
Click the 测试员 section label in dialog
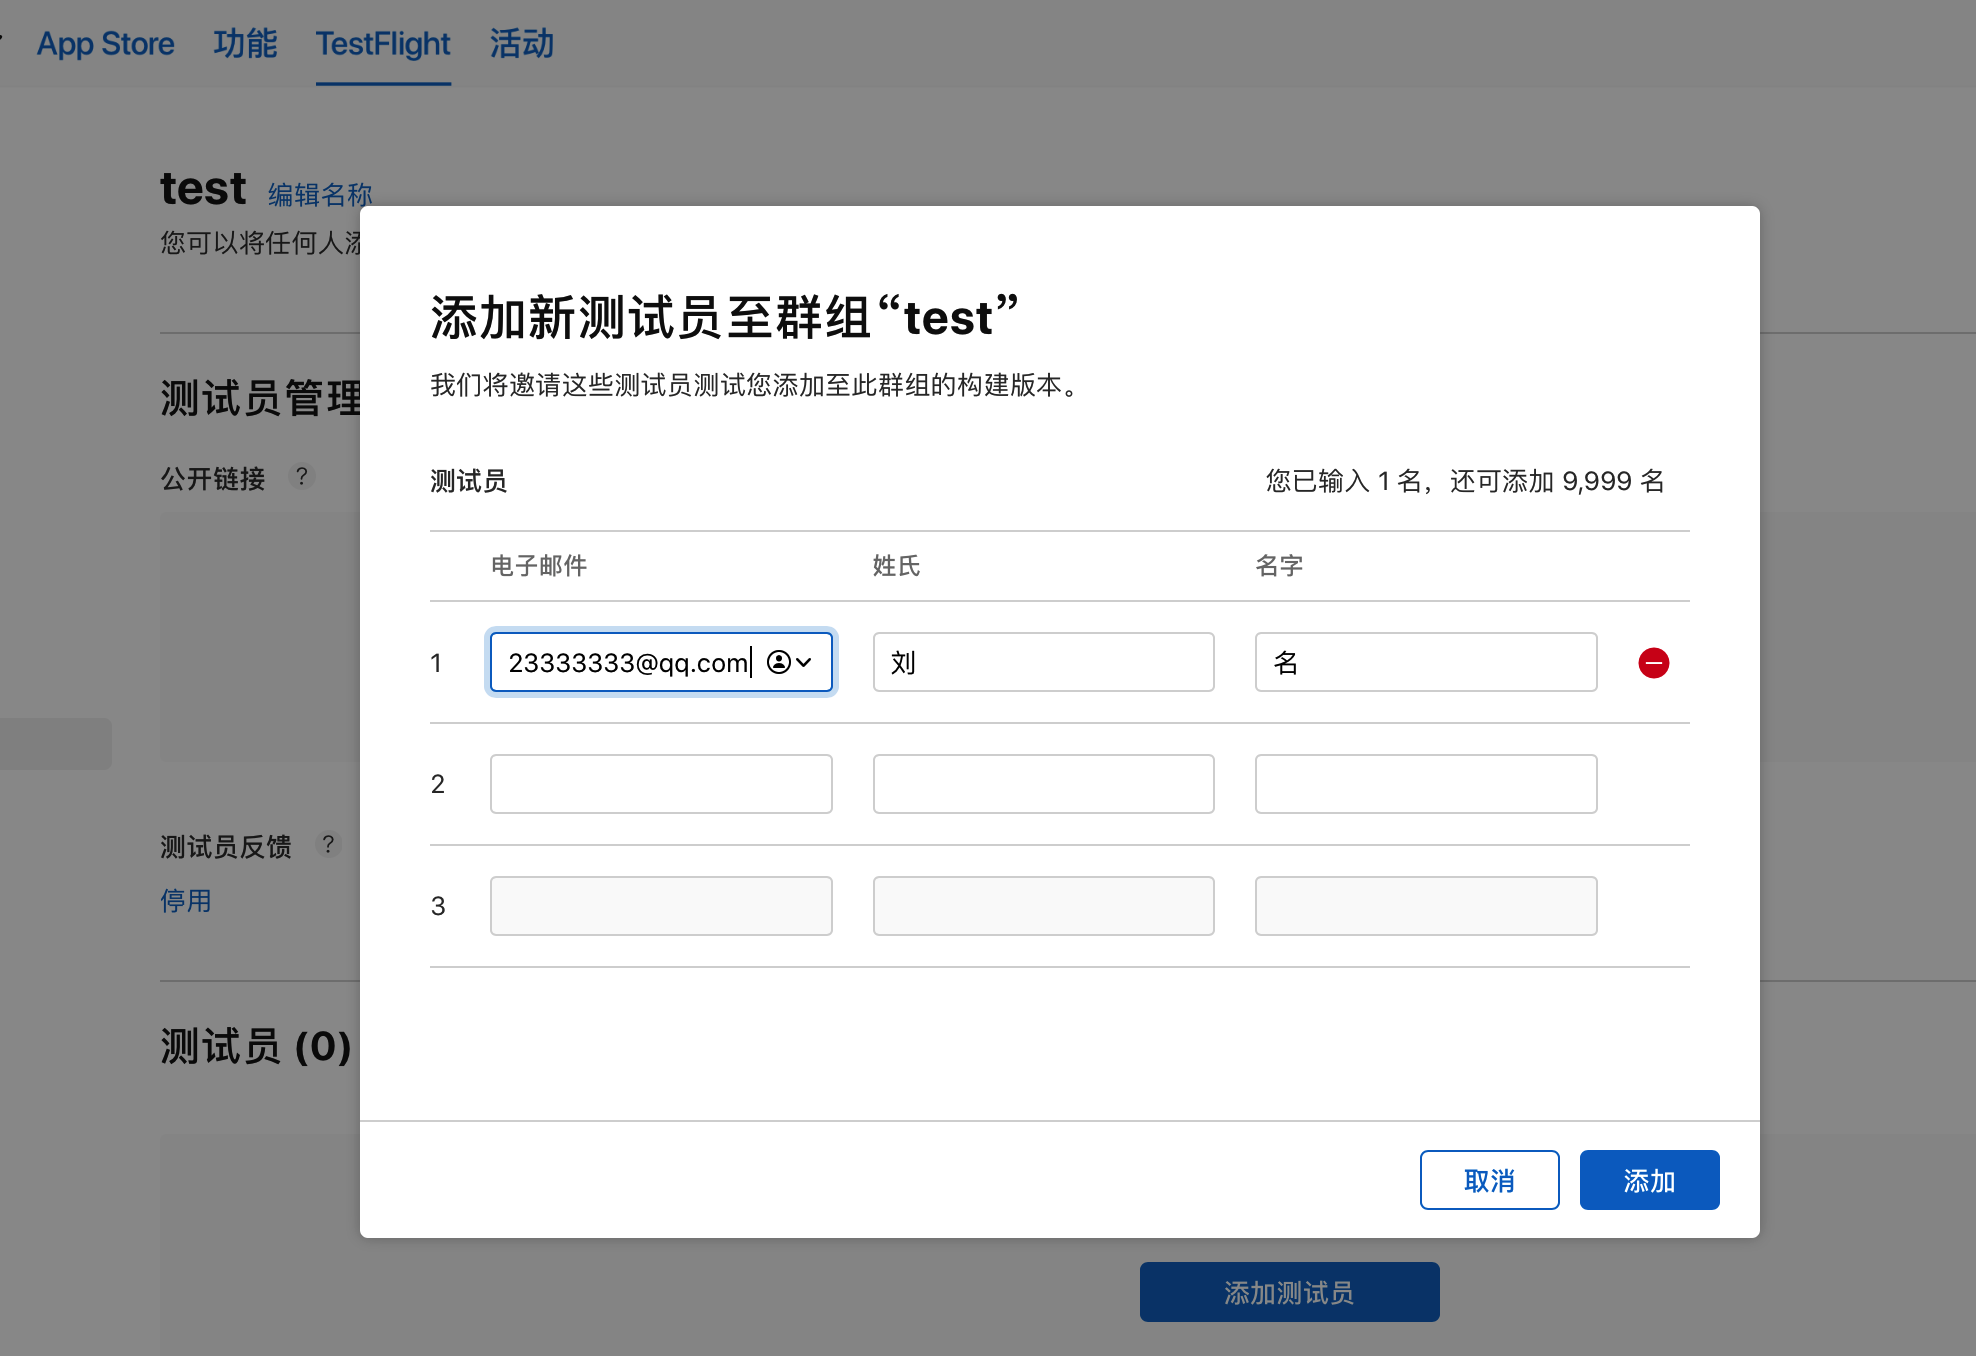[468, 481]
